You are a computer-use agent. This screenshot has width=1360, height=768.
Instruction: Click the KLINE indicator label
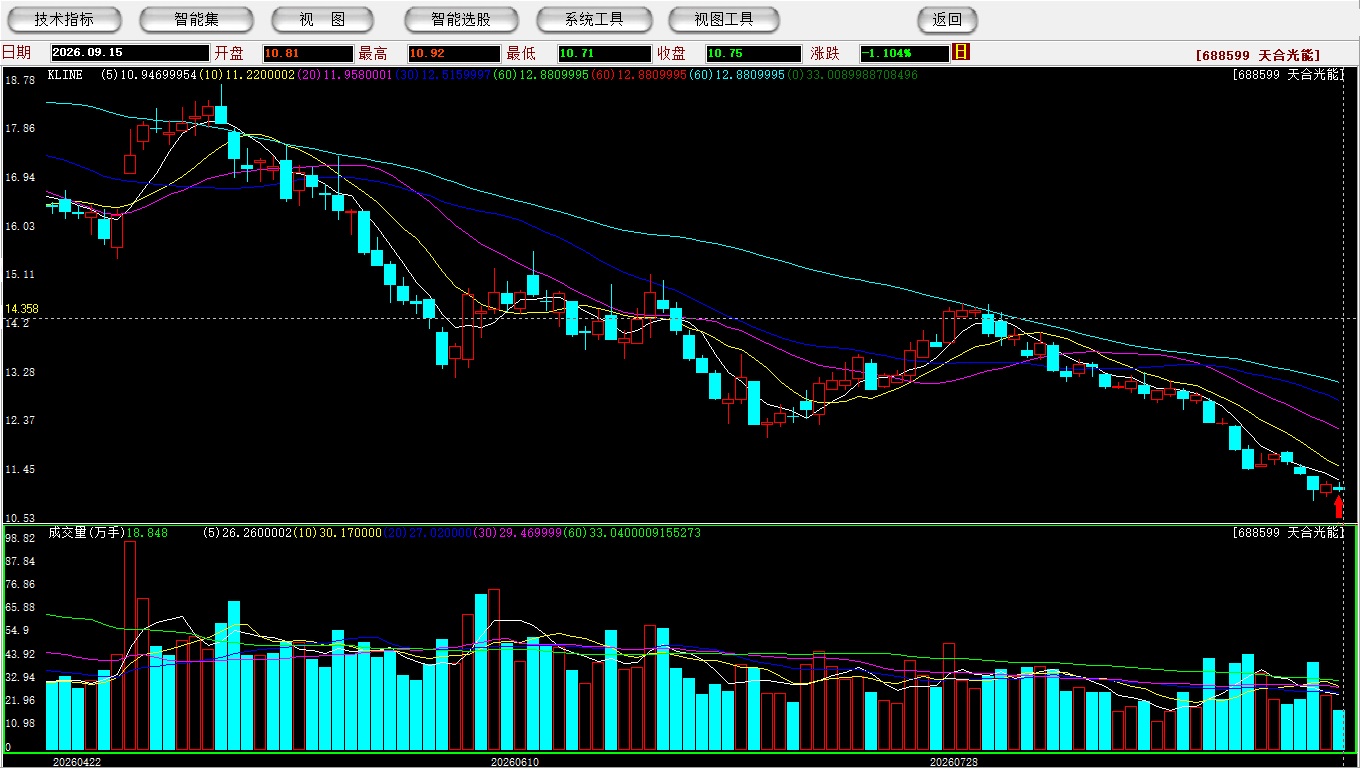point(65,75)
